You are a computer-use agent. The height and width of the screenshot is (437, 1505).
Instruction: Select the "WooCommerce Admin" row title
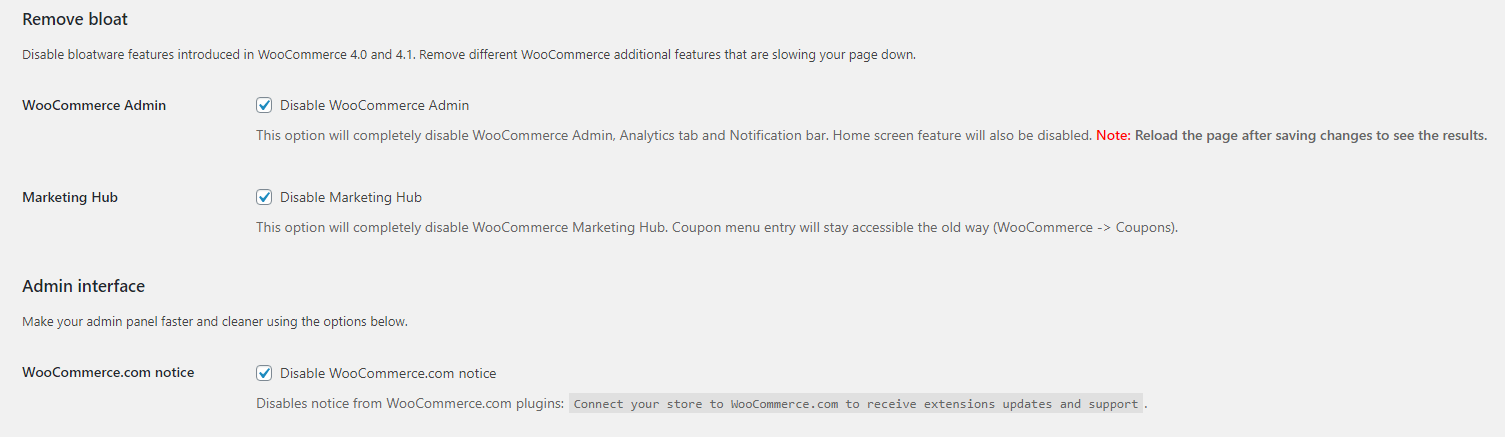pos(94,105)
